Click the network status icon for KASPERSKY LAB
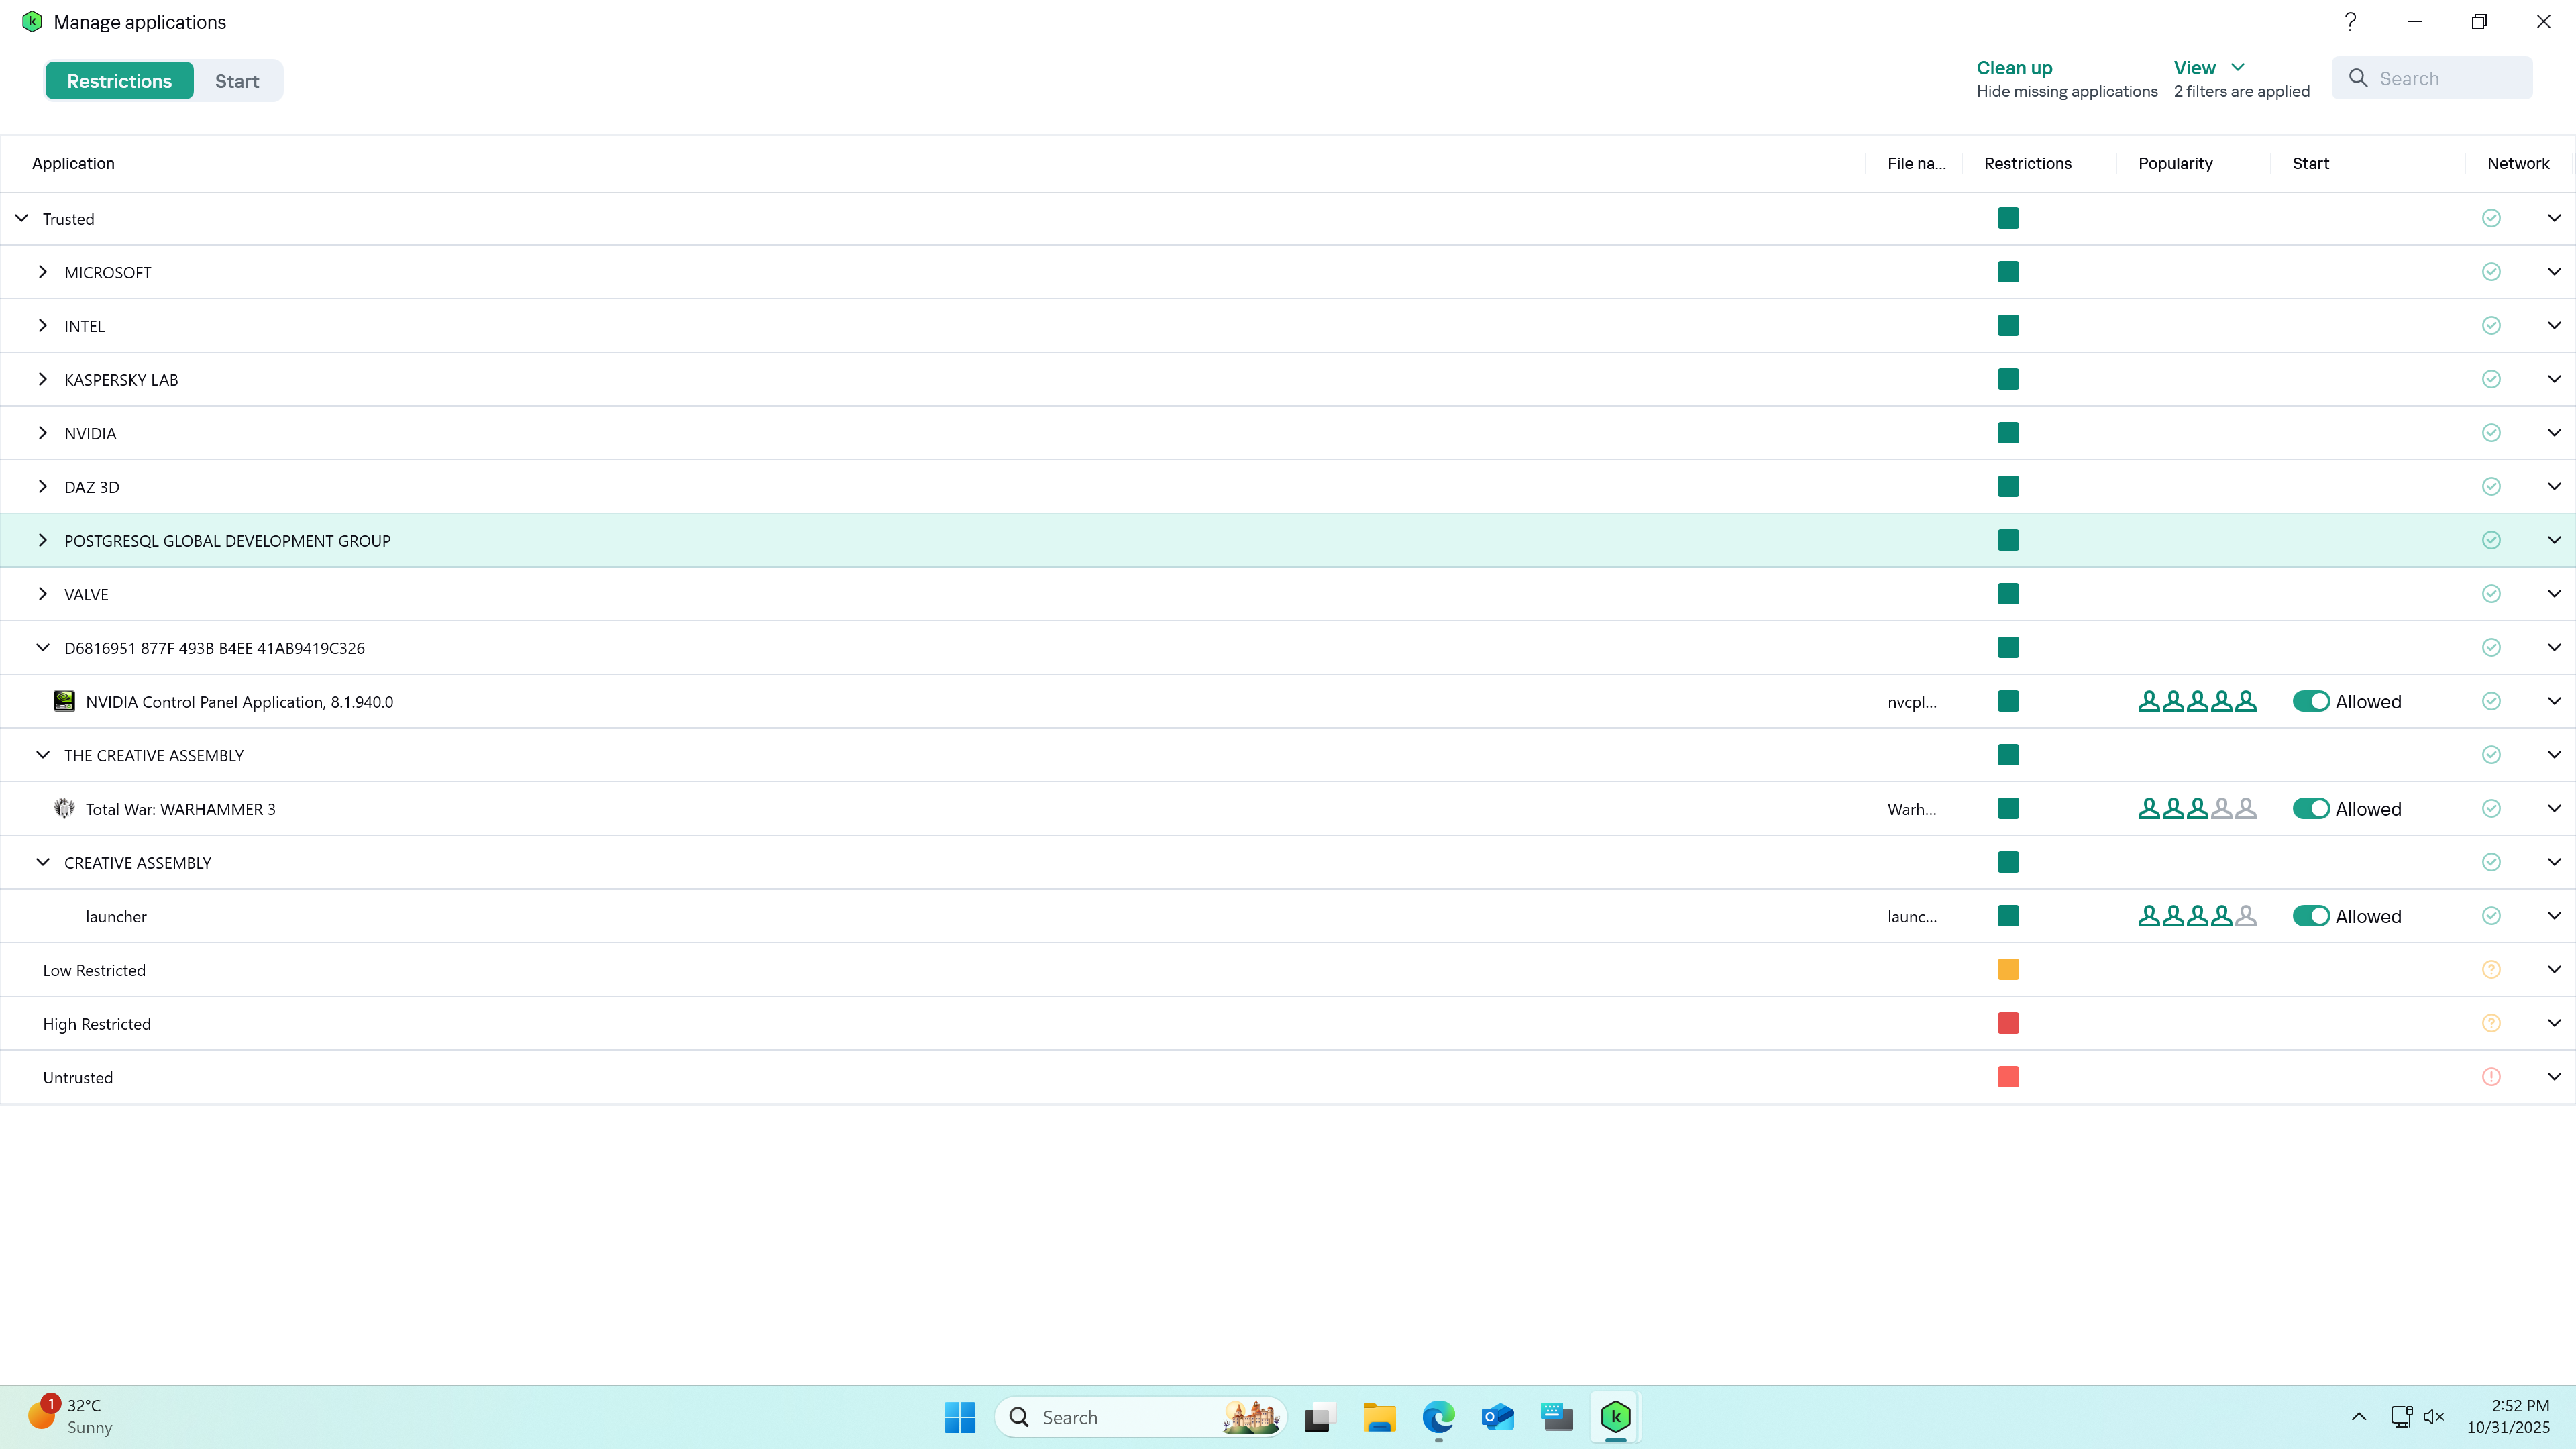The height and width of the screenshot is (1449, 2576). tap(2491, 379)
